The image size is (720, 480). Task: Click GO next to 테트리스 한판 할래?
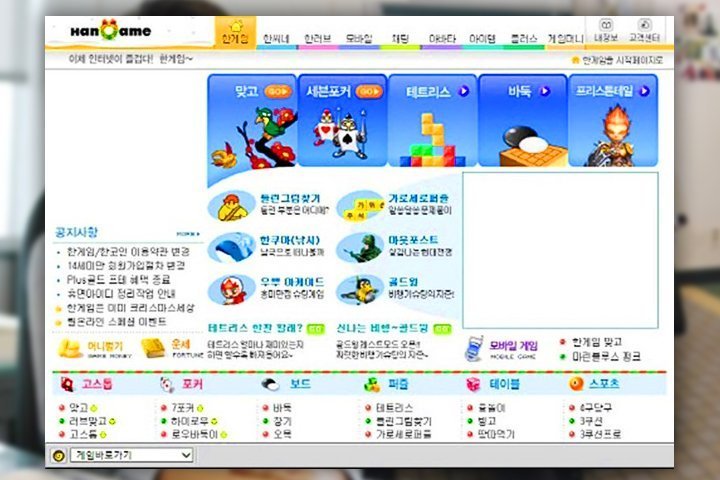tap(315, 329)
